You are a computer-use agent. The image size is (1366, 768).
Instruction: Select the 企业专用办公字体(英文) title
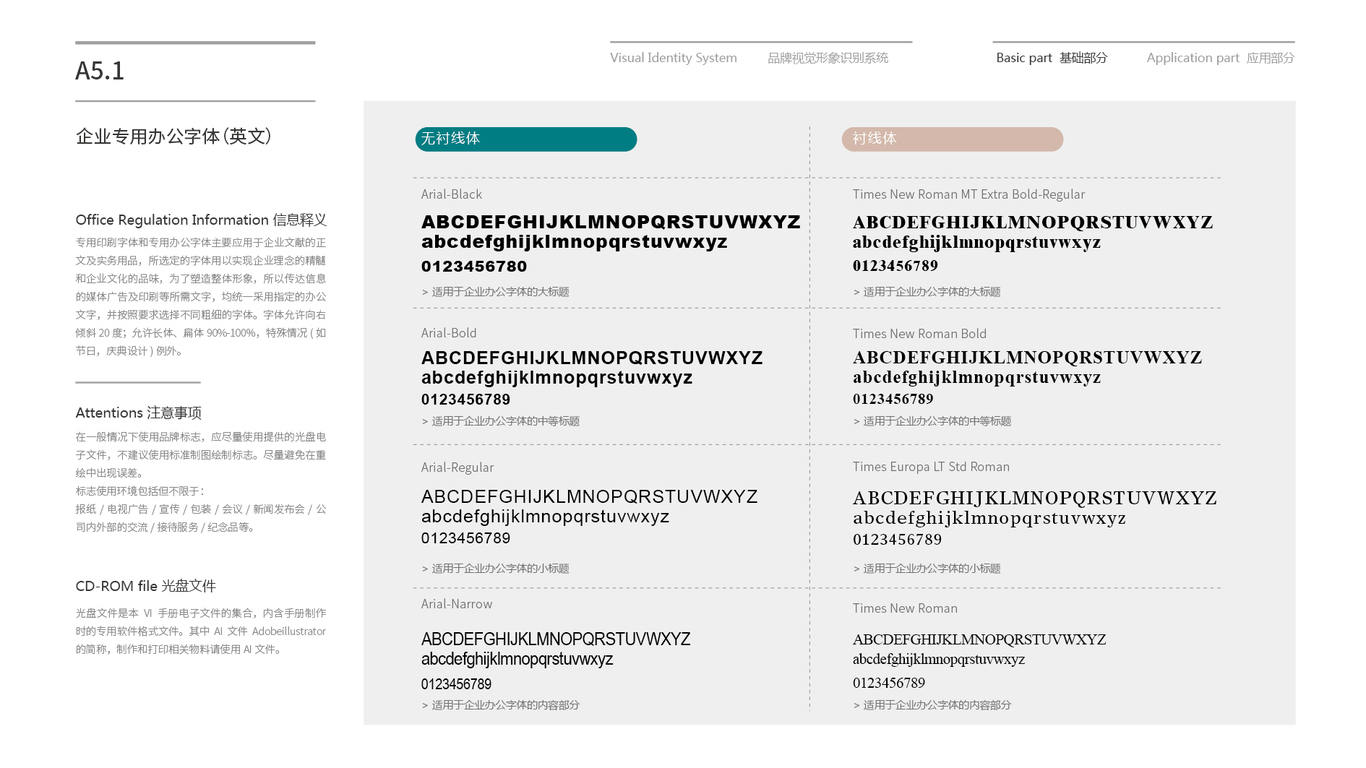click(174, 136)
